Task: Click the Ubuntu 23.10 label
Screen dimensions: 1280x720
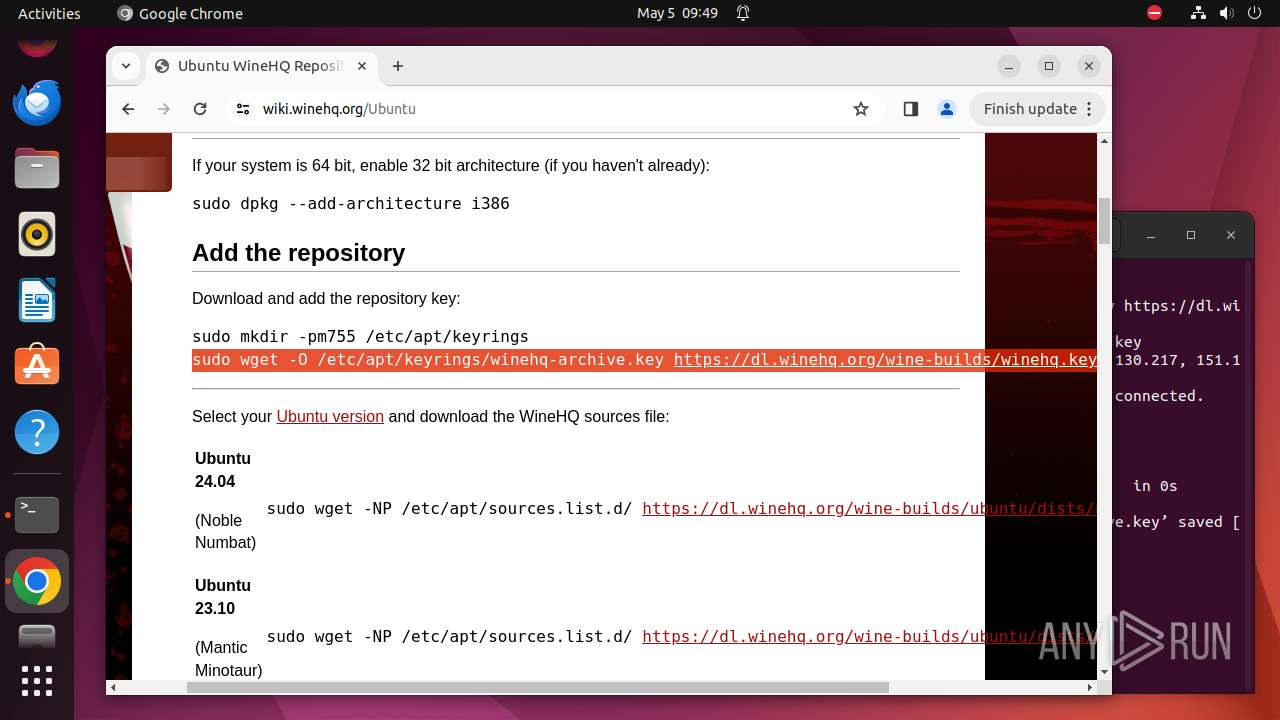Action: pos(222,597)
